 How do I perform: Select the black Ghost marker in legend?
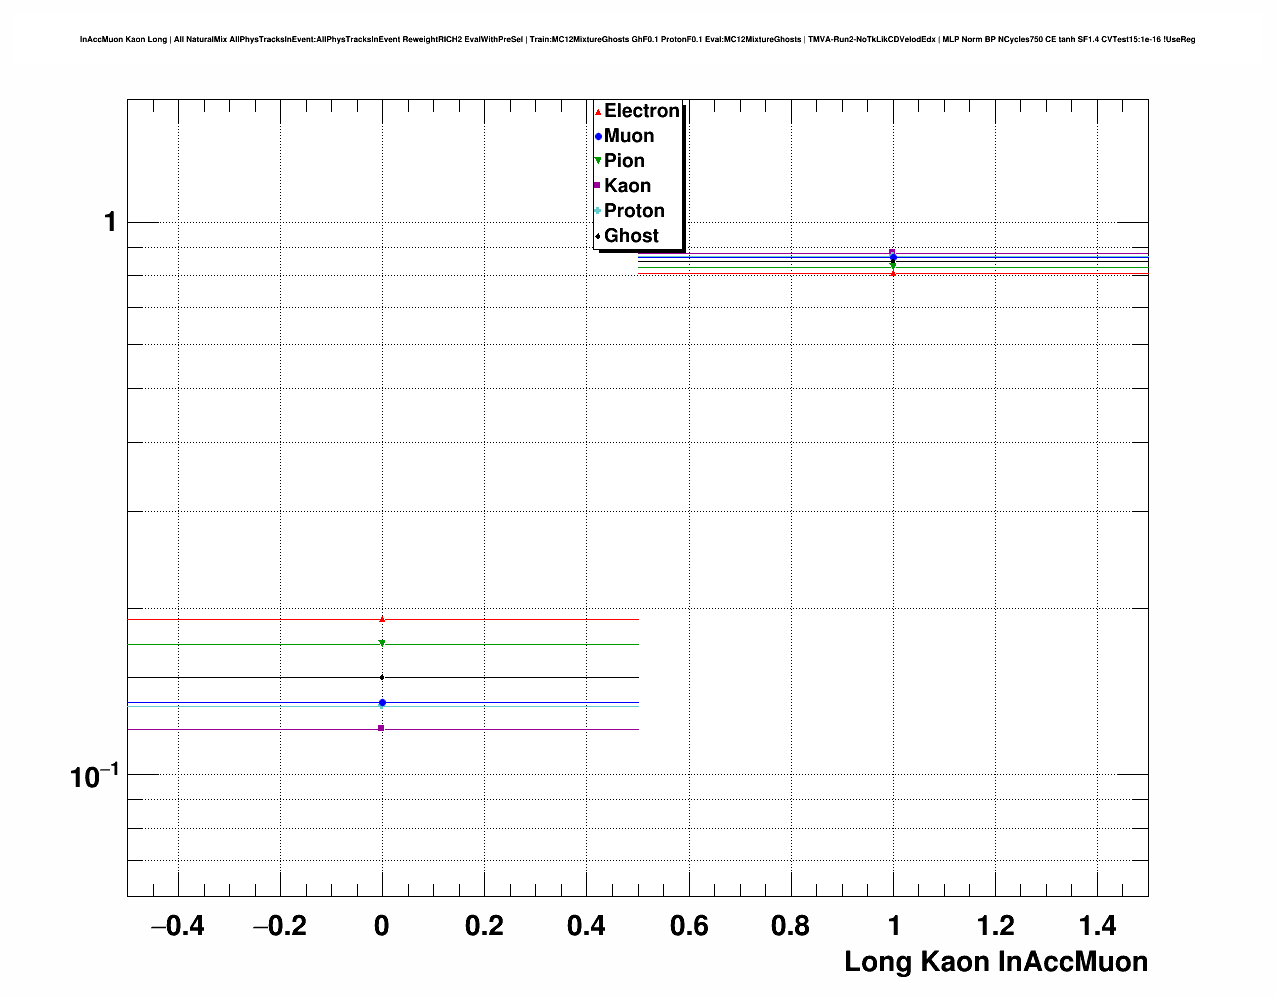coord(598,236)
